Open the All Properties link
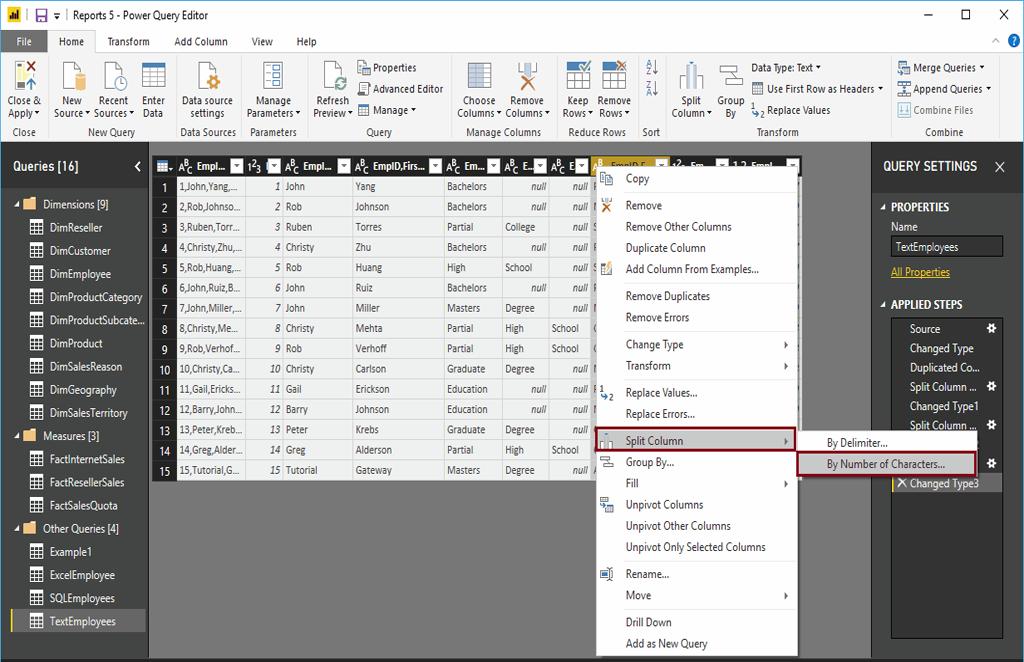The image size is (1024, 662). 920,272
